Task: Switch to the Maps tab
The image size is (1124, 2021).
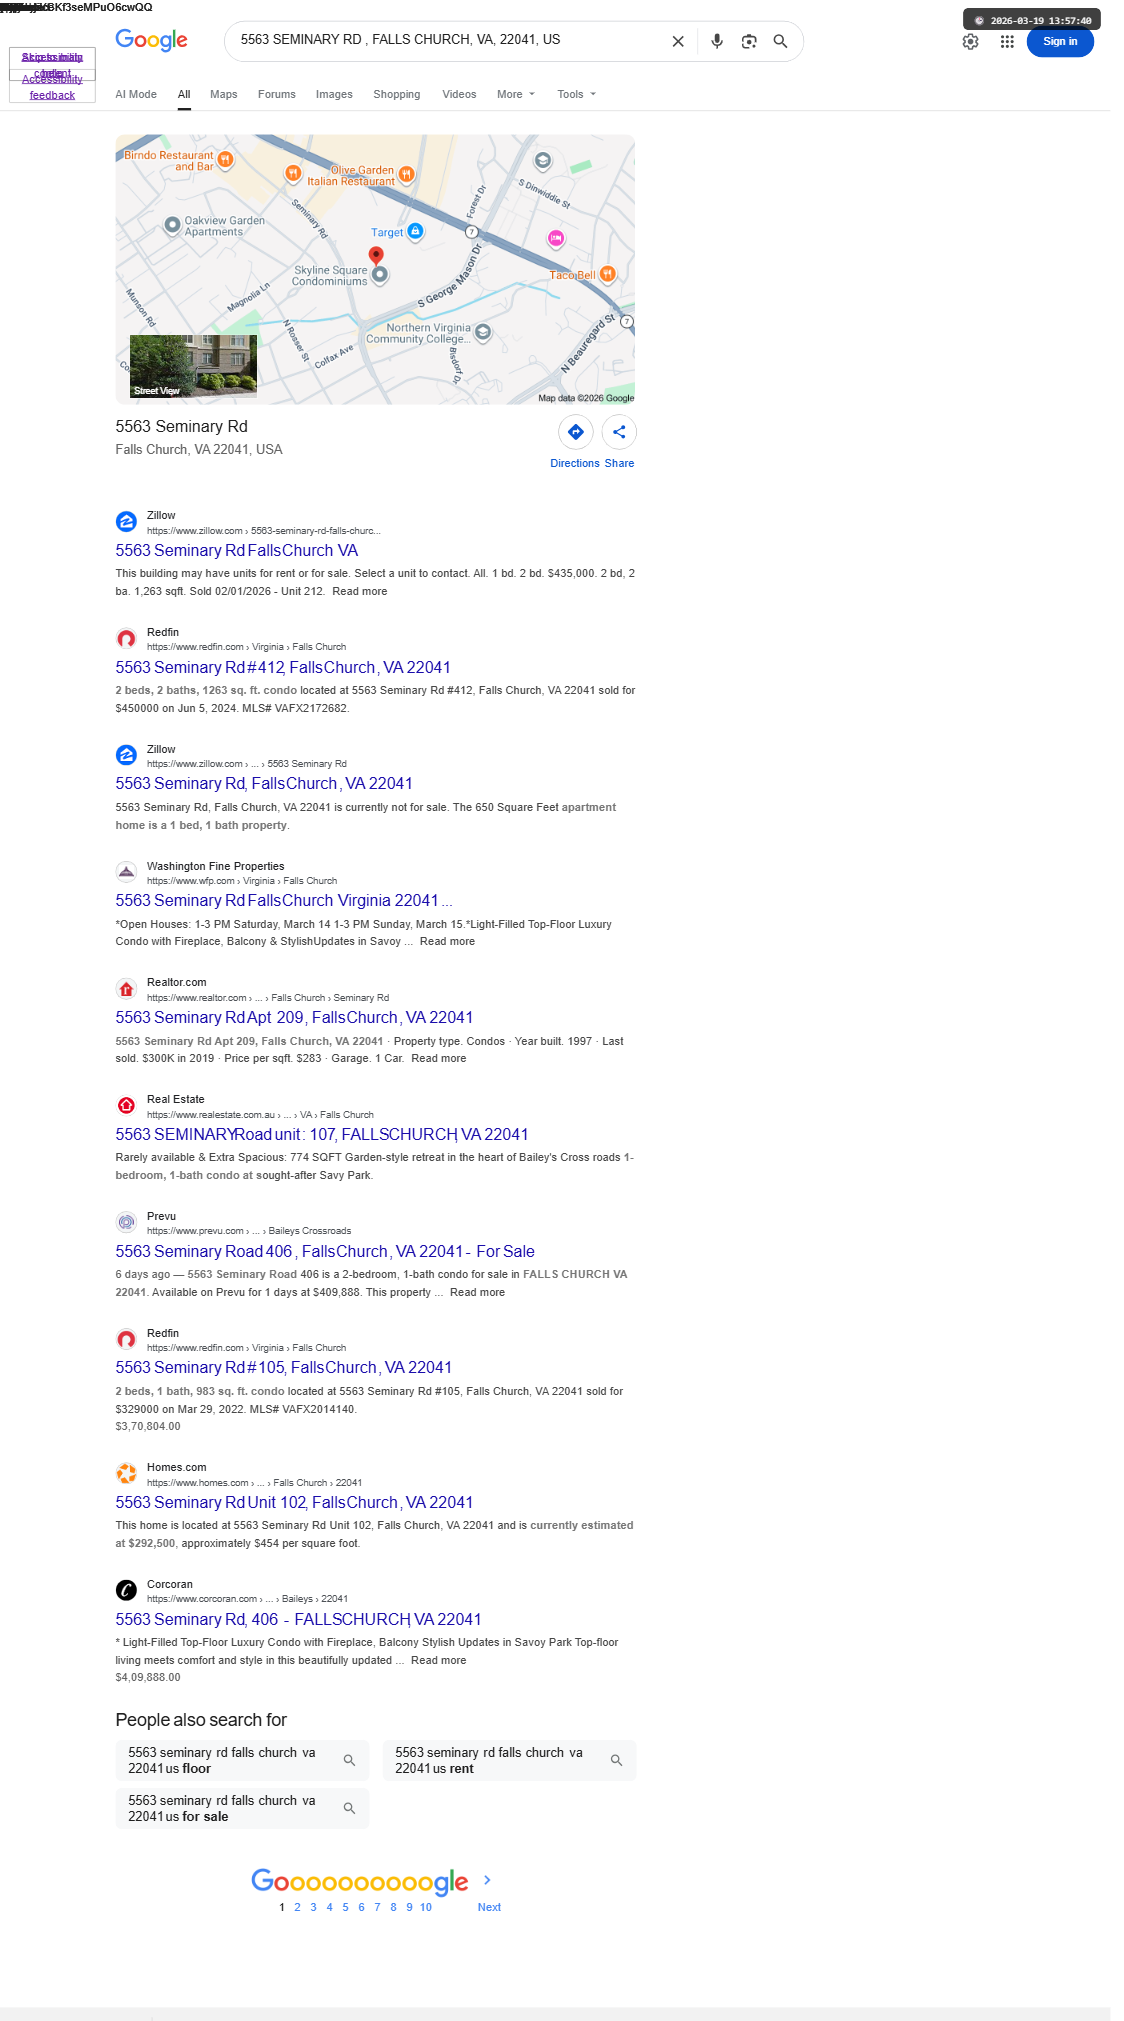Action: (x=224, y=94)
